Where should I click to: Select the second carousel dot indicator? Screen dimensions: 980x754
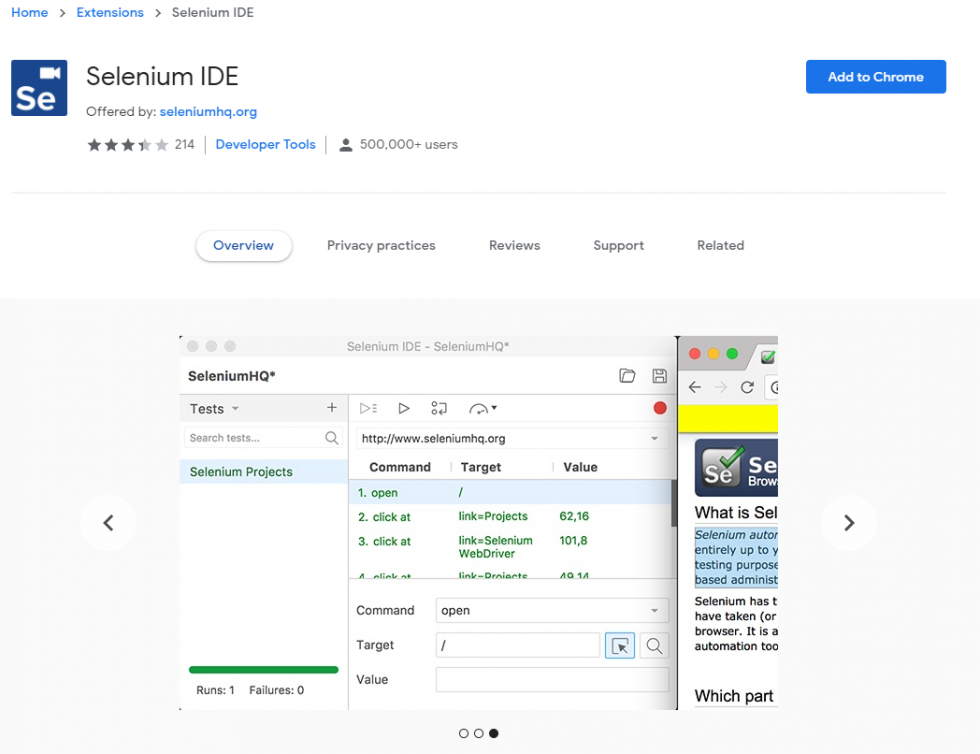479,733
